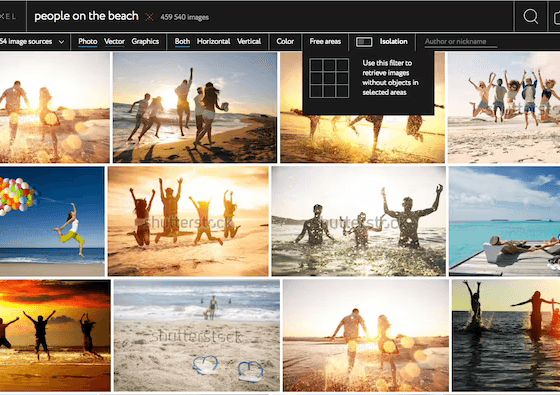The height and width of the screenshot is (395, 560).
Task: Open the Free areas filter
Action: (325, 41)
